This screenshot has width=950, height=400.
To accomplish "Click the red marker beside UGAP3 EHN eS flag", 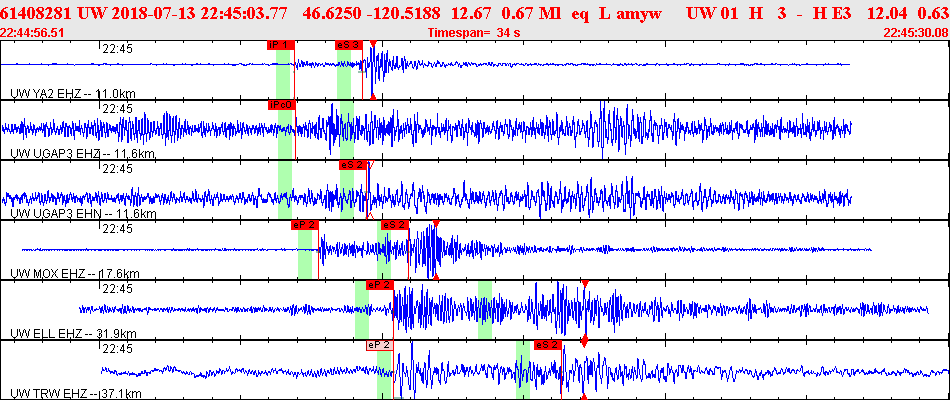I will click(x=371, y=164).
